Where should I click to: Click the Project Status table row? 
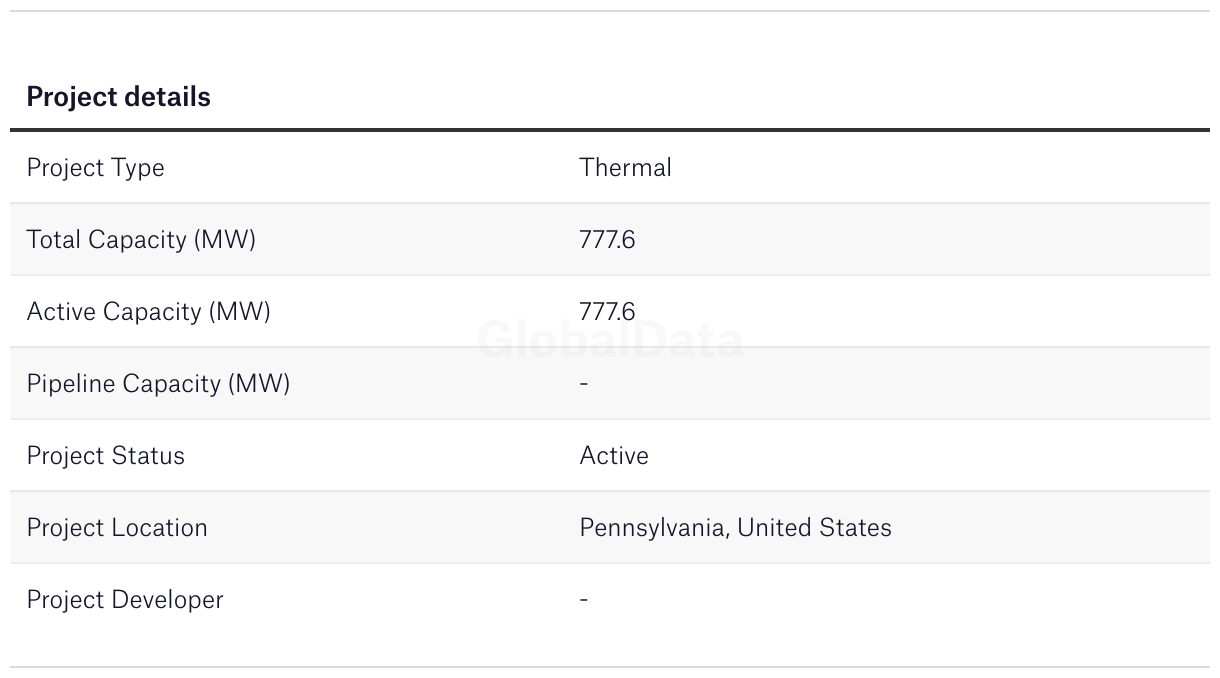(x=610, y=455)
